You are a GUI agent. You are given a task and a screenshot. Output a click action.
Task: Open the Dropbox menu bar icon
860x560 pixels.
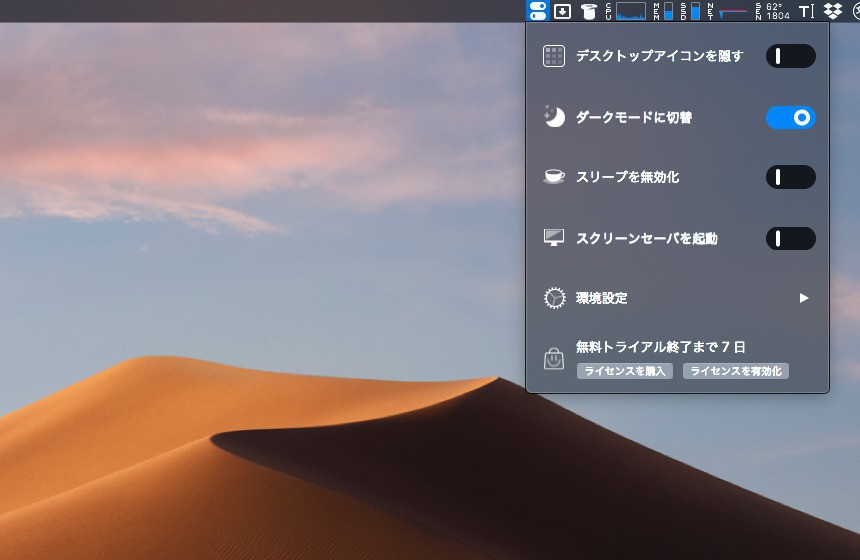[833, 11]
